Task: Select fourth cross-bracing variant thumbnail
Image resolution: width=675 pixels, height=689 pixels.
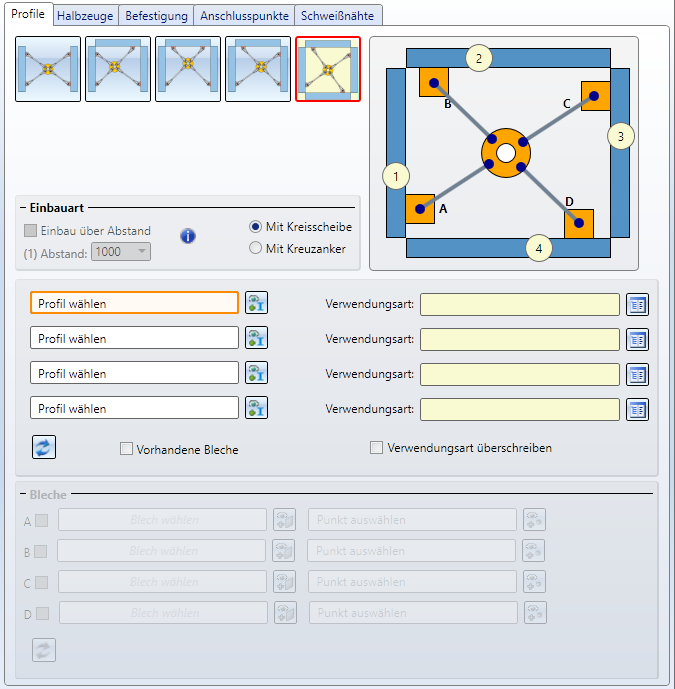Action: 258,69
